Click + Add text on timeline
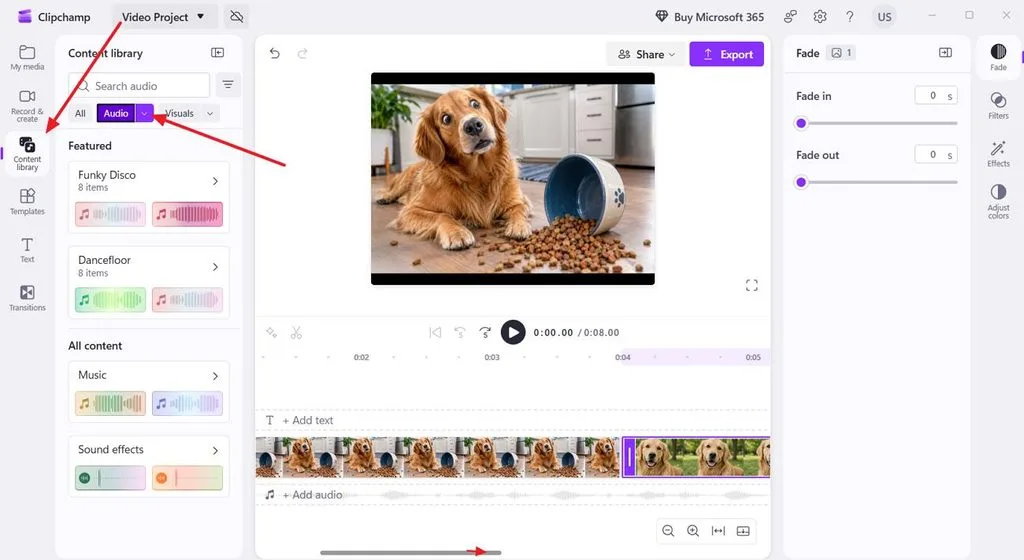1024x560 pixels. click(x=308, y=420)
